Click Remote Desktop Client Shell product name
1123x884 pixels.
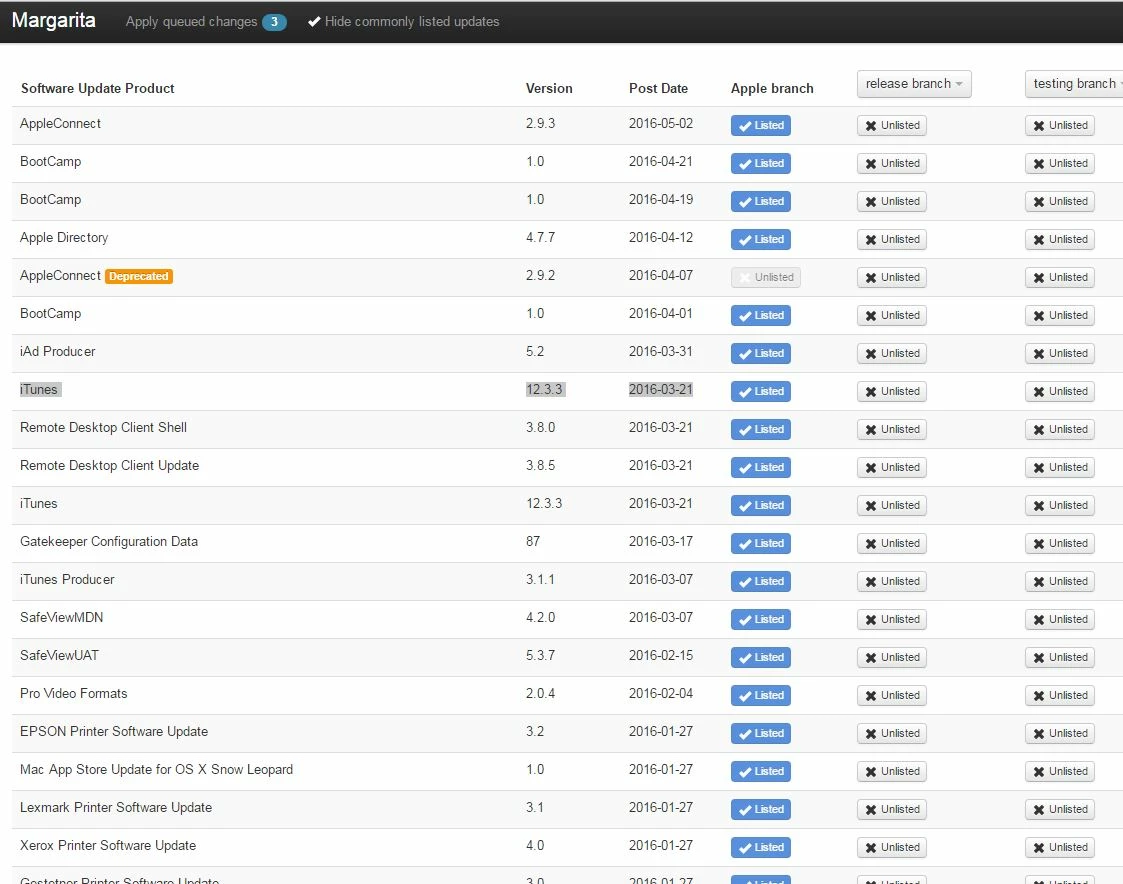tap(103, 427)
